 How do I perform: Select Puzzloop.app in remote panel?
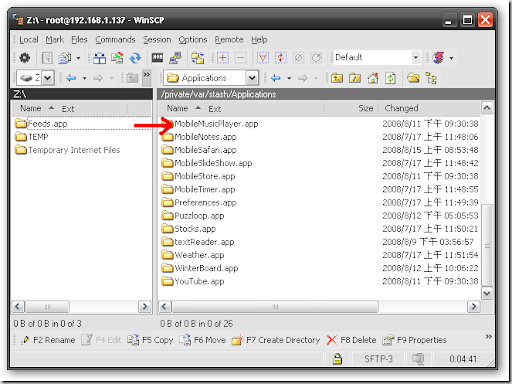tap(193, 216)
